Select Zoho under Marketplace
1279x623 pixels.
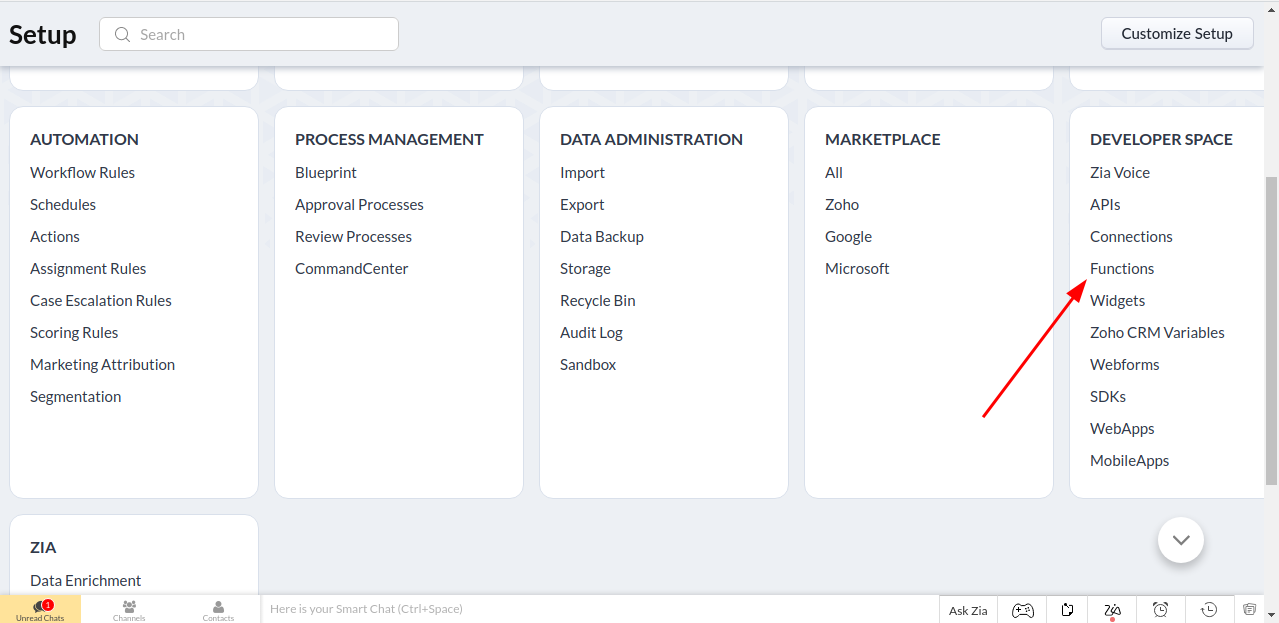842,204
